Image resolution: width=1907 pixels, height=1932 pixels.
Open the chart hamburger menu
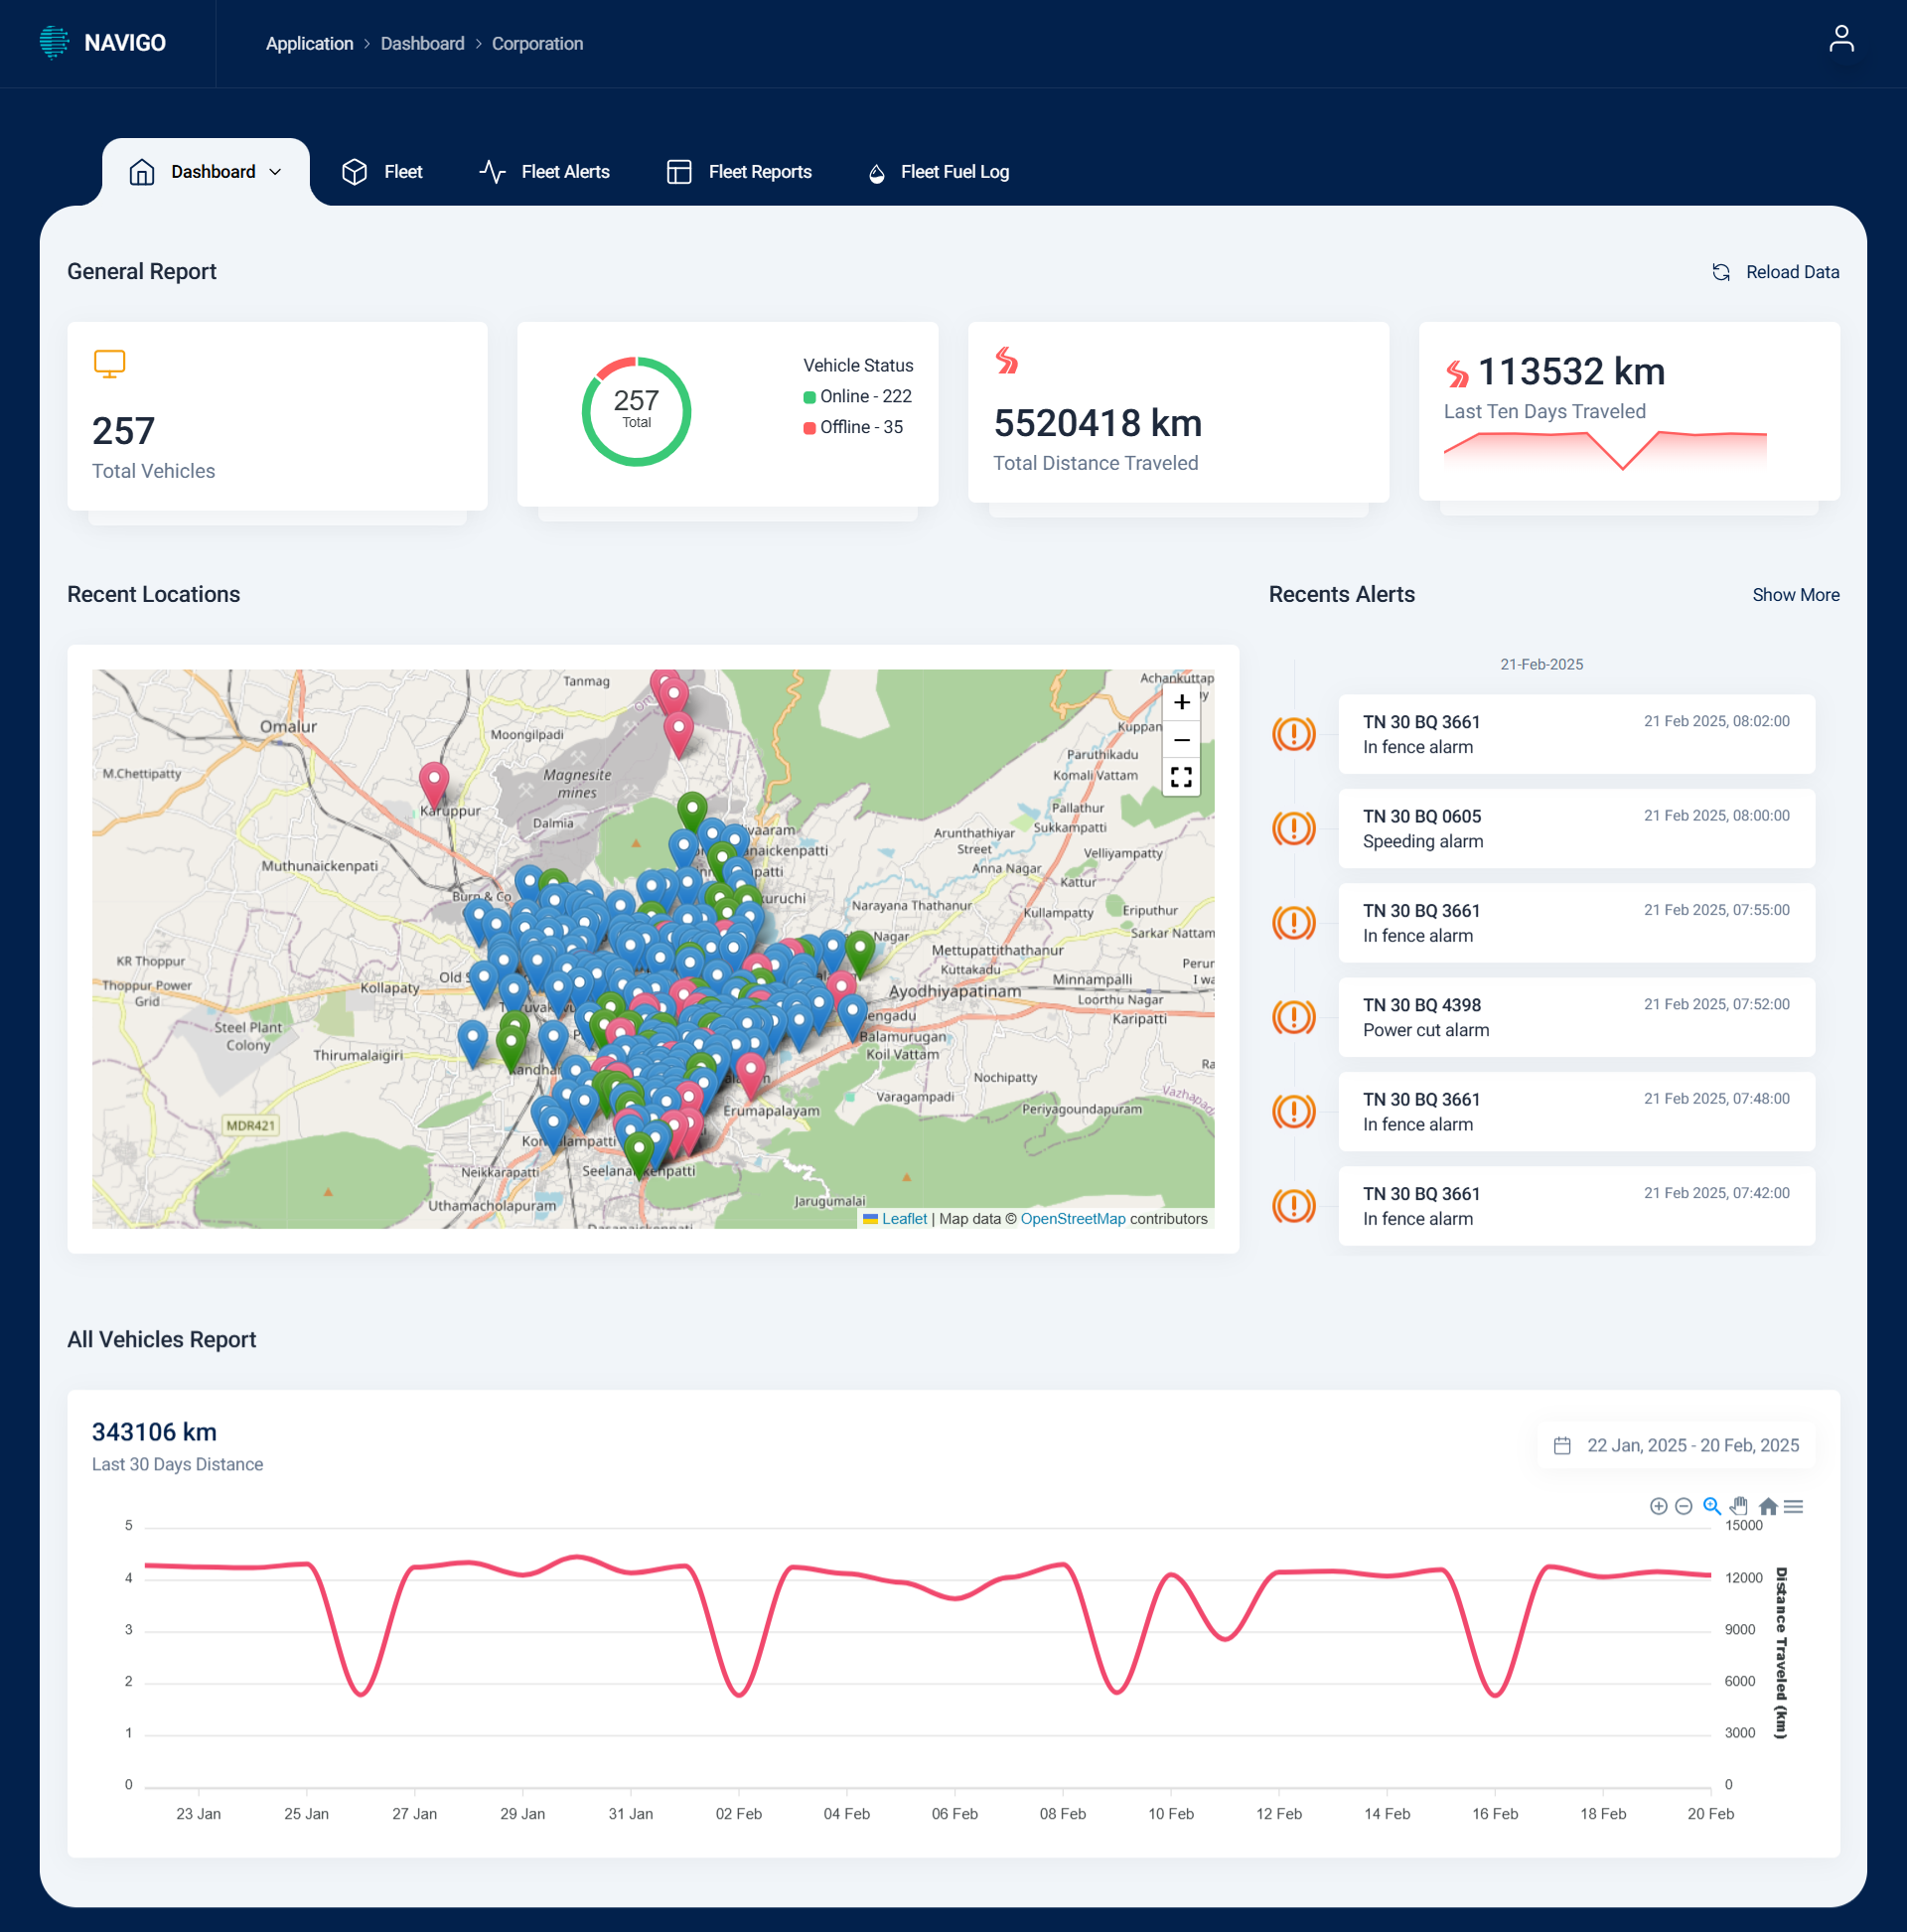tap(1793, 1506)
